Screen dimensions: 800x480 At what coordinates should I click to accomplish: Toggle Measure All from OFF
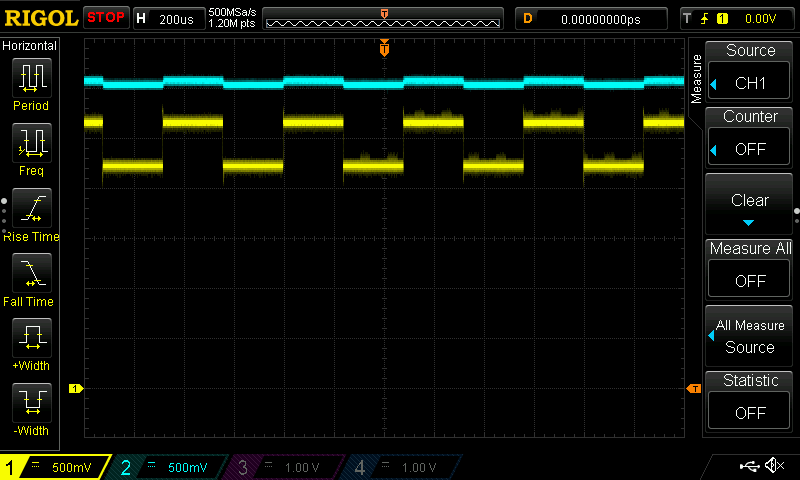(x=750, y=270)
